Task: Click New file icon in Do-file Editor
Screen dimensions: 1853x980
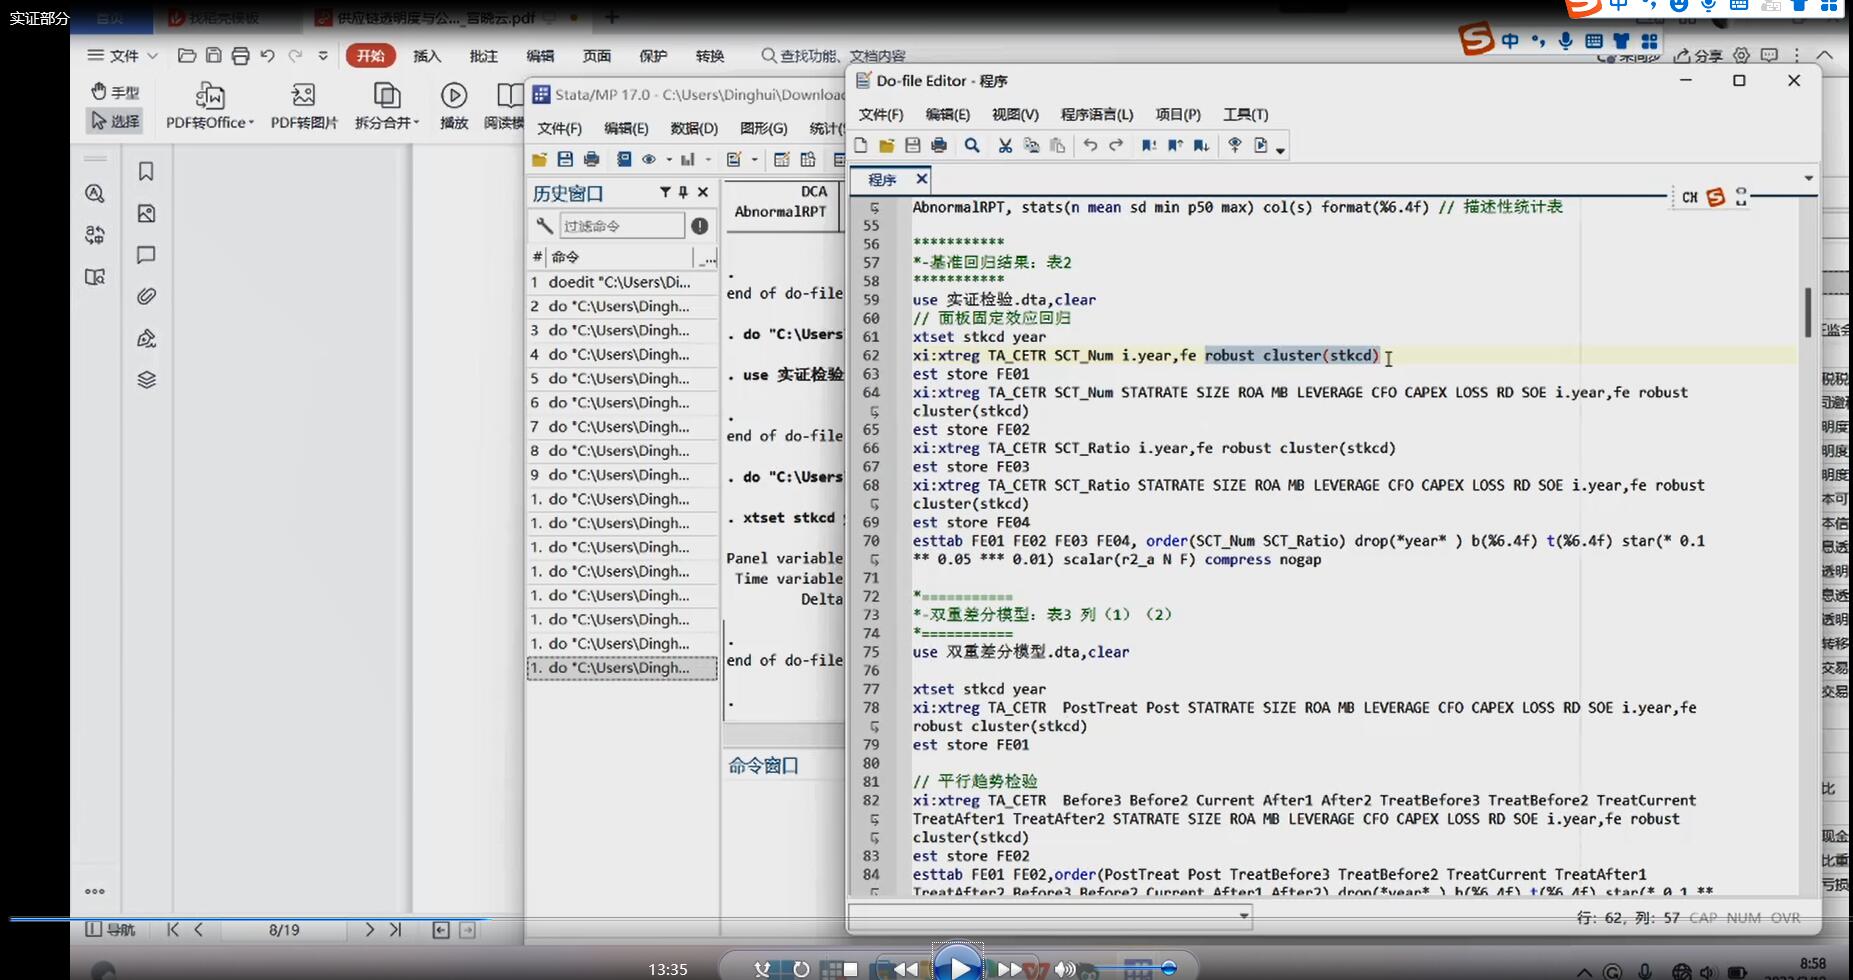Action: coord(860,146)
